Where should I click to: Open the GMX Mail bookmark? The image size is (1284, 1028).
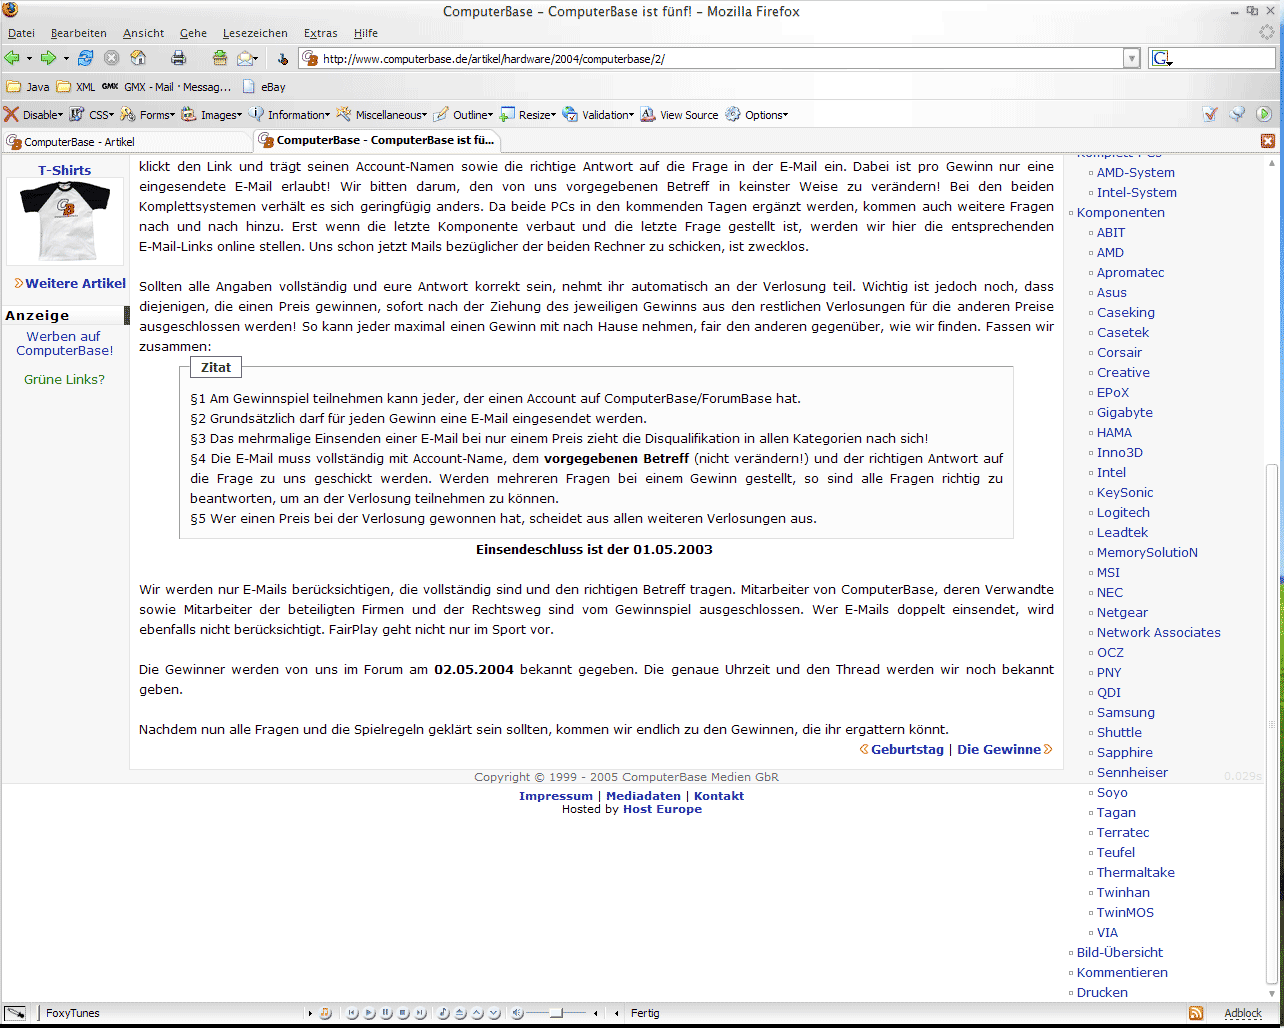[x=167, y=87]
